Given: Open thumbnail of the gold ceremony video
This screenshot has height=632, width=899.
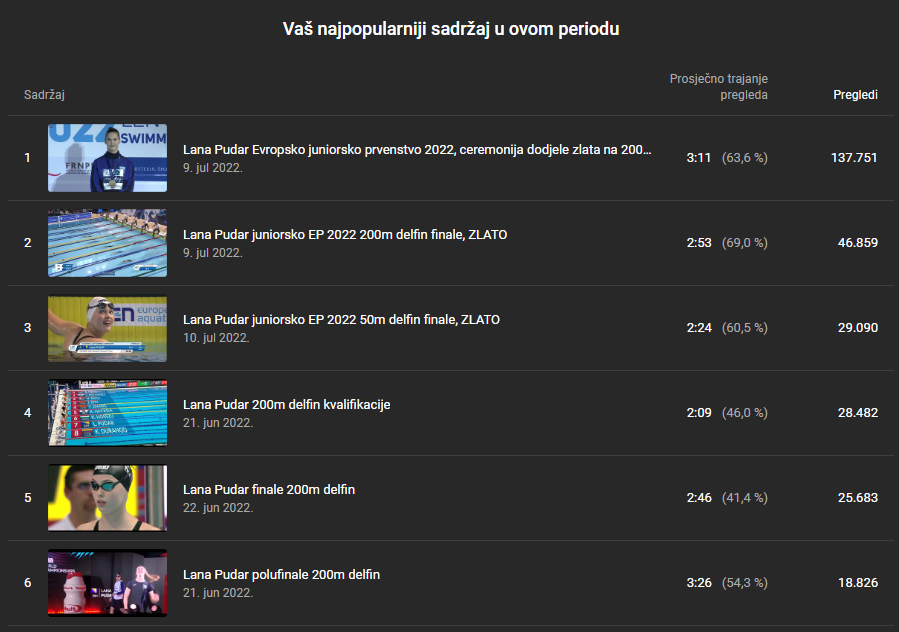Looking at the screenshot, I should point(107,158).
